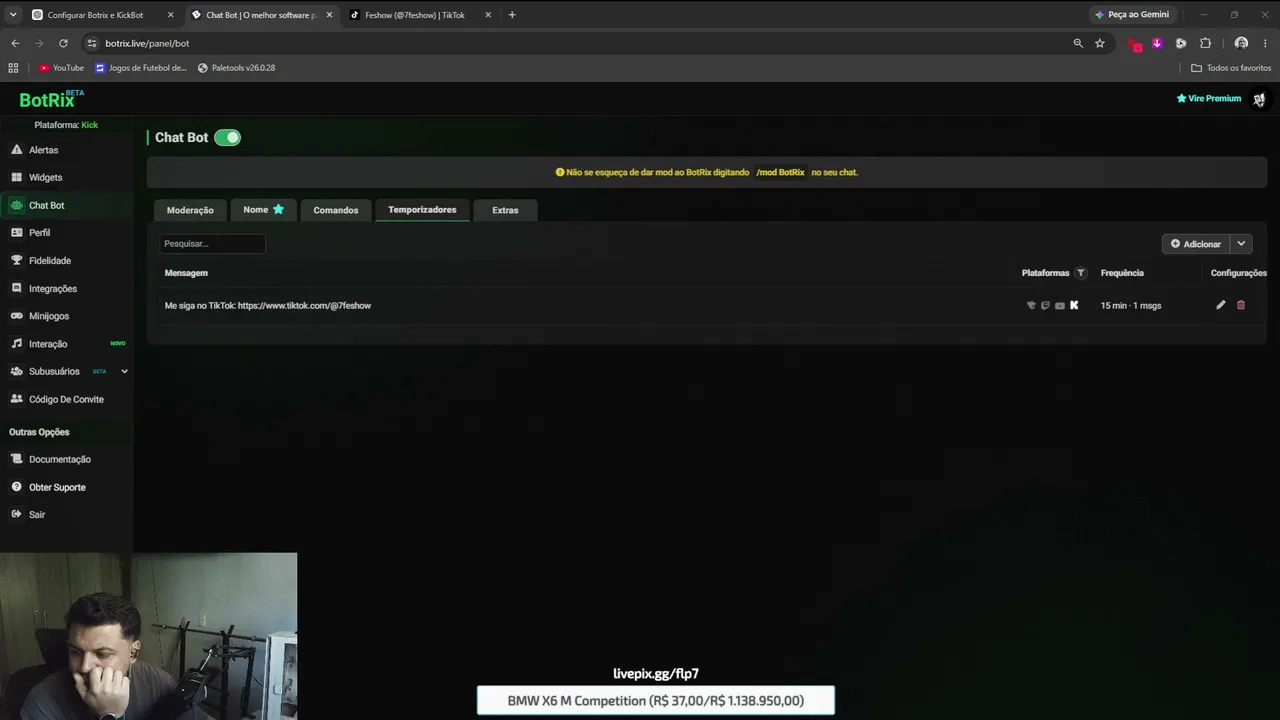Expand the Subusuários chevron
Image resolution: width=1280 pixels, height=720 pixels.
coord(124,371)
